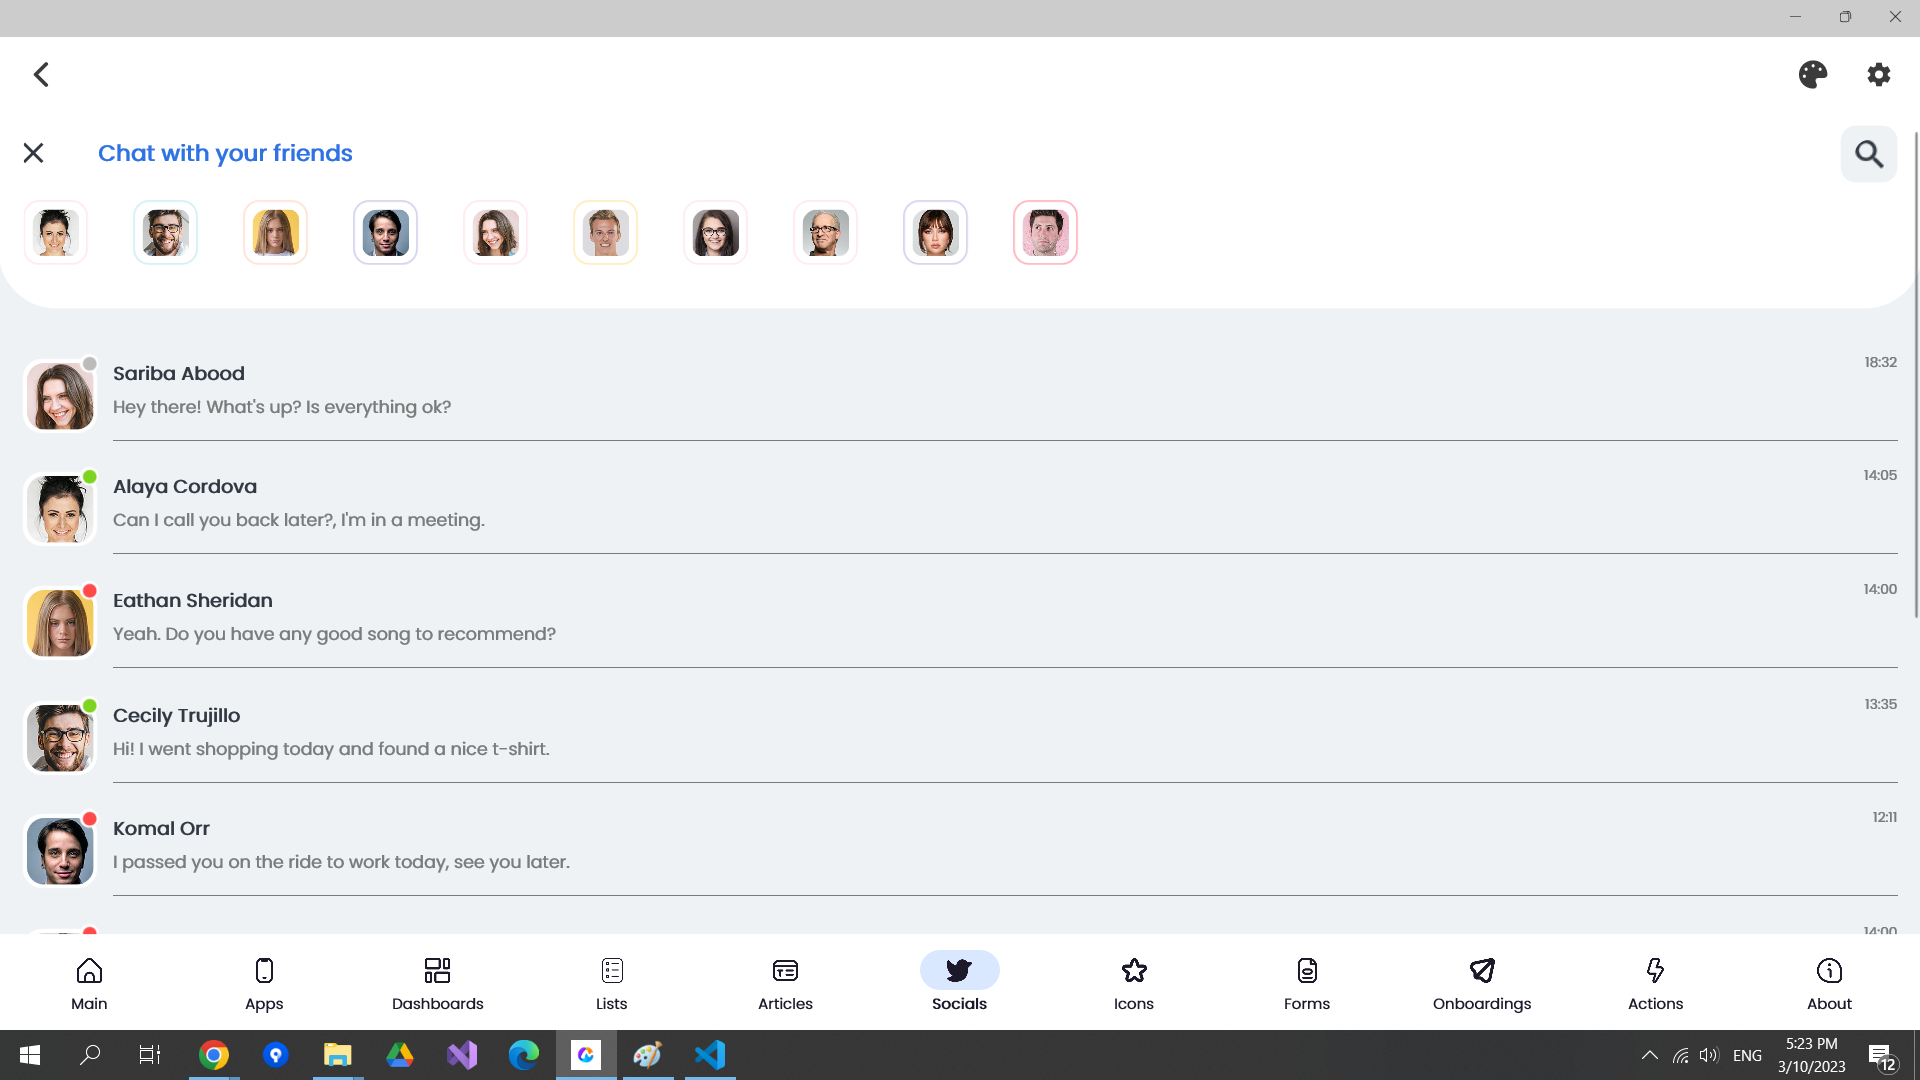1920x1080 pixels.
Task: Click Komal Orr's avatar in list
Action: click(x=60, y=851)
